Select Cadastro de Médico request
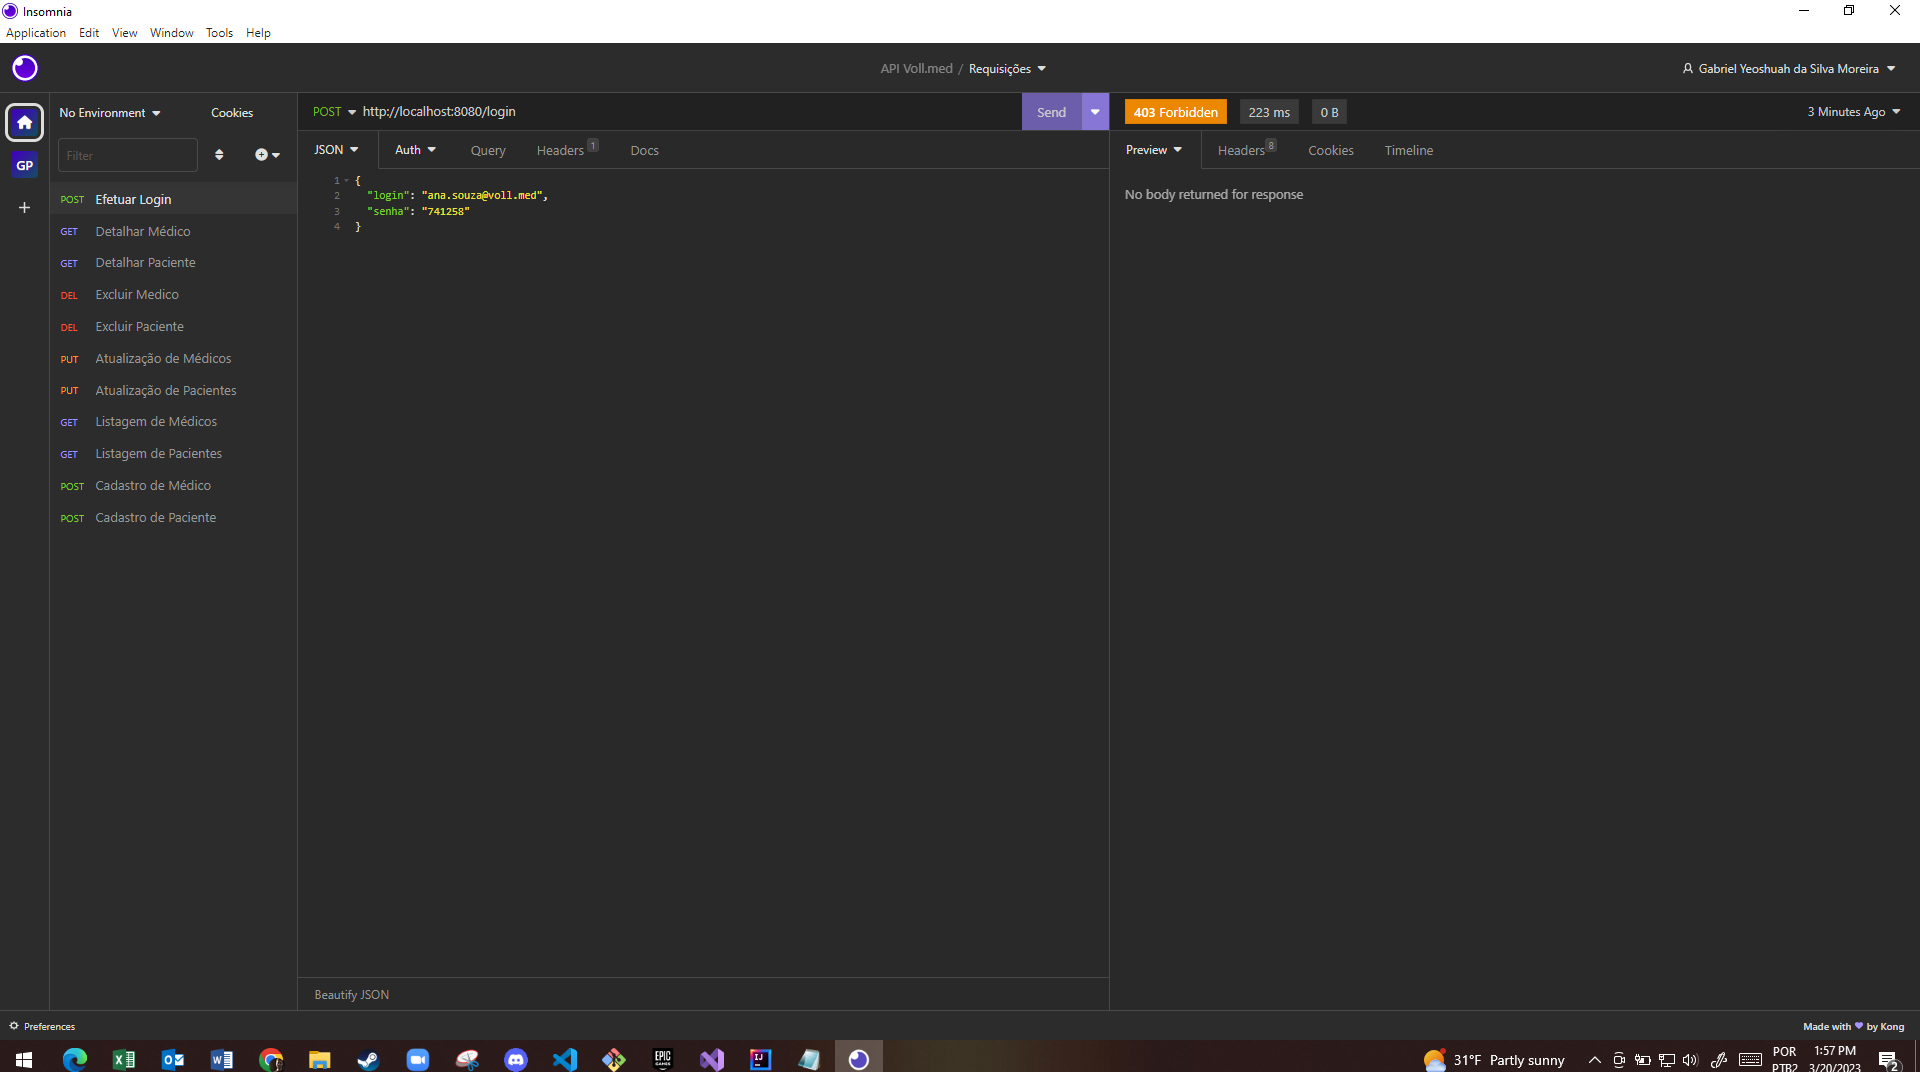Screen dimensions: 1920x1072 [x=174, y=486]
